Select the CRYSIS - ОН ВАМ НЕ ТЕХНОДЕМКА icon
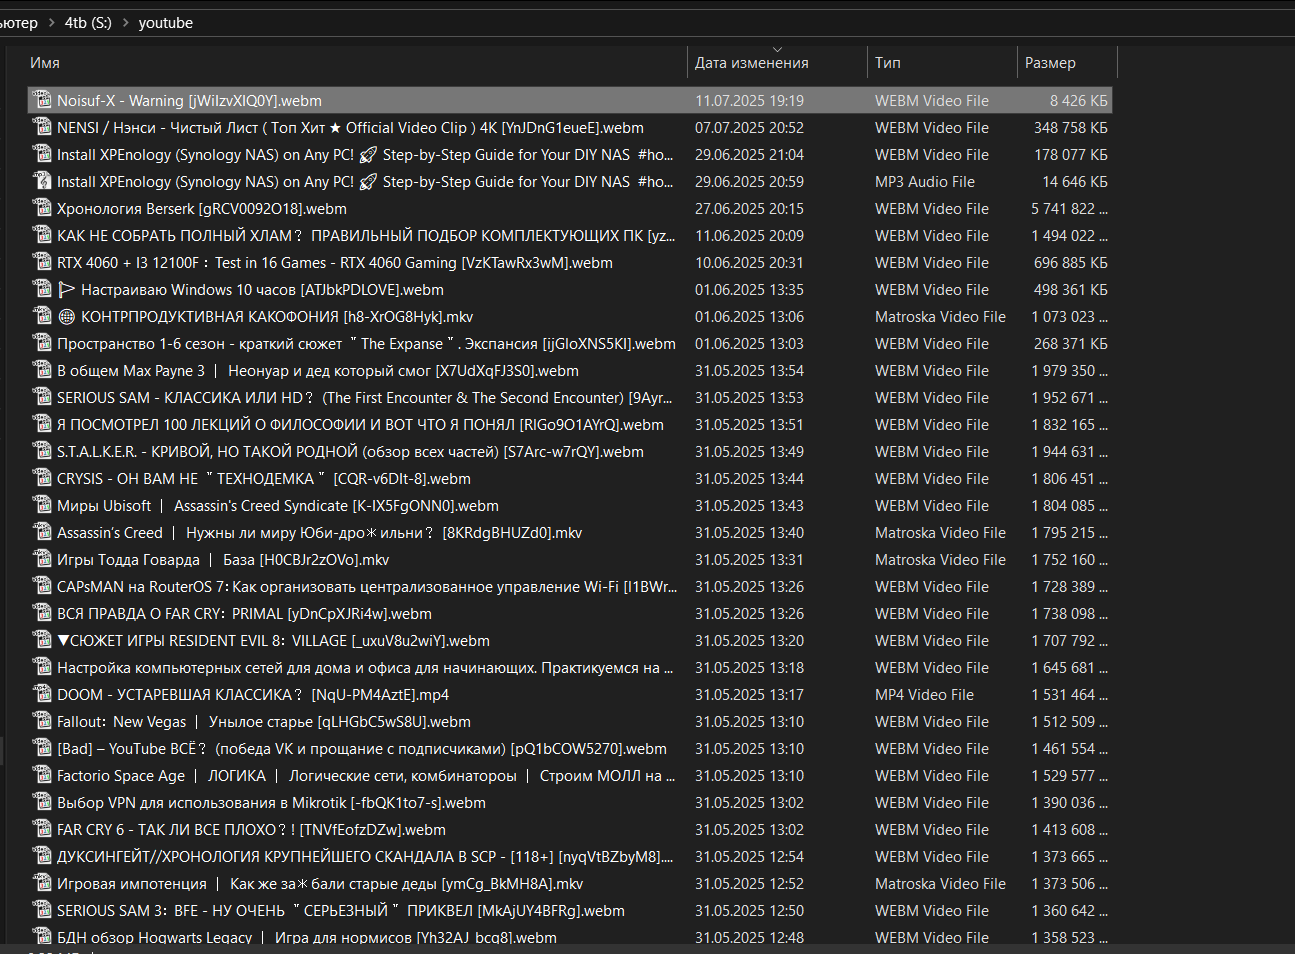Viewport: 1295px width, 954px height. 42,478
